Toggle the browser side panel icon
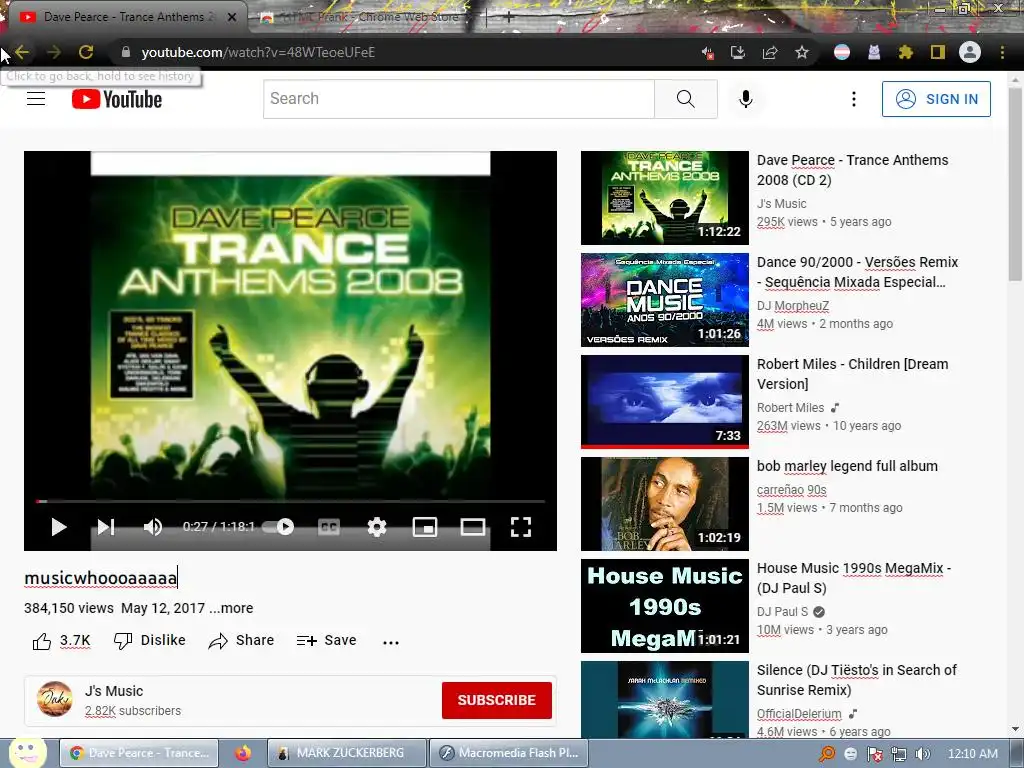 938,52
